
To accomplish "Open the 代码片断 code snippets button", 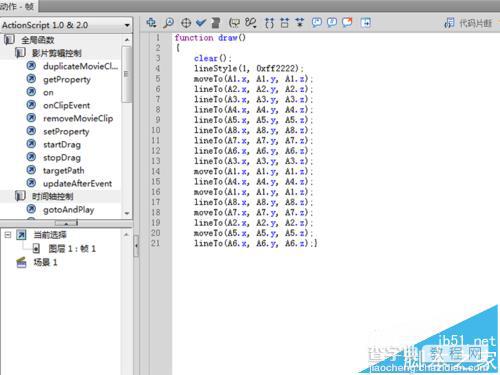I will click(469, 23).
